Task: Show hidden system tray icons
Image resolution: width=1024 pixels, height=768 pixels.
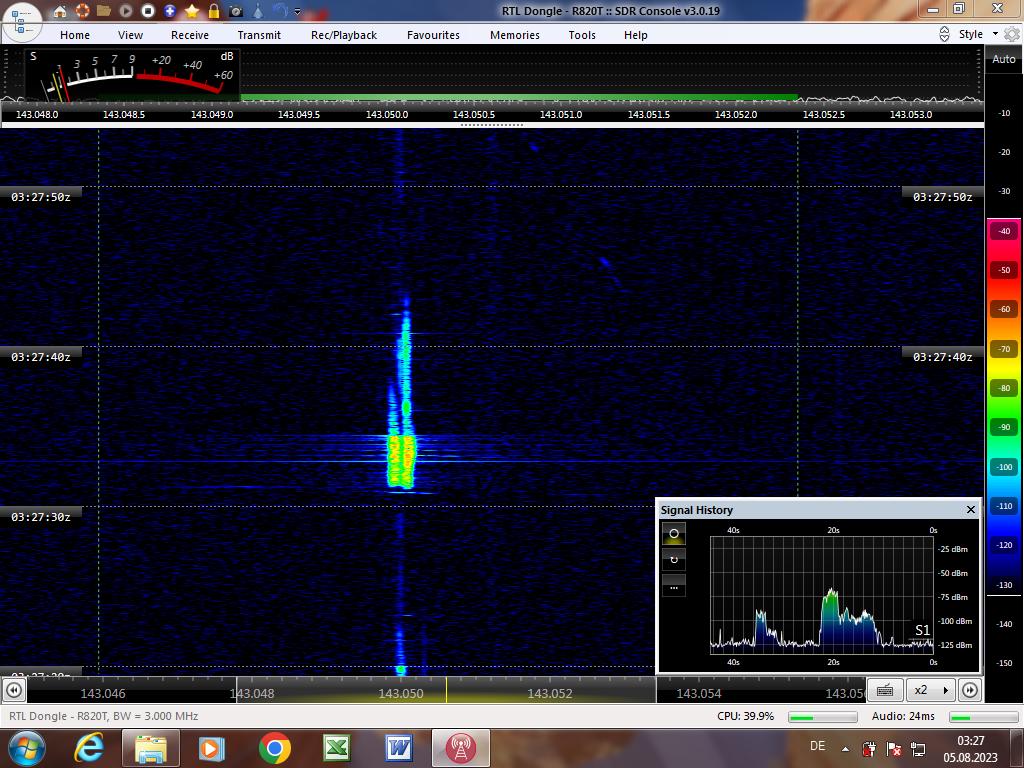Action: pos(845,749)
